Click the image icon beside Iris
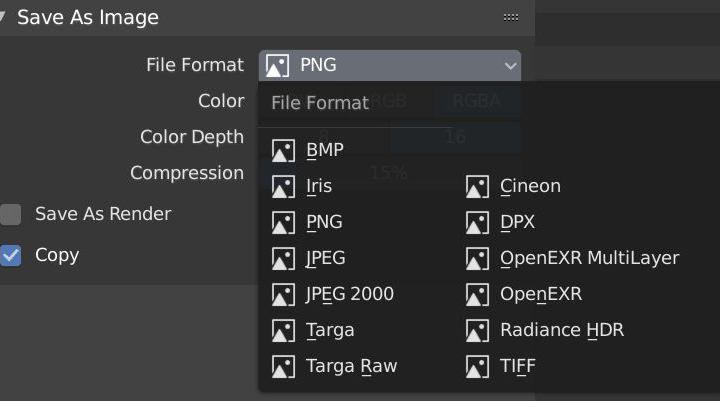This screenshot has height=401, width=720. [283, 186]
